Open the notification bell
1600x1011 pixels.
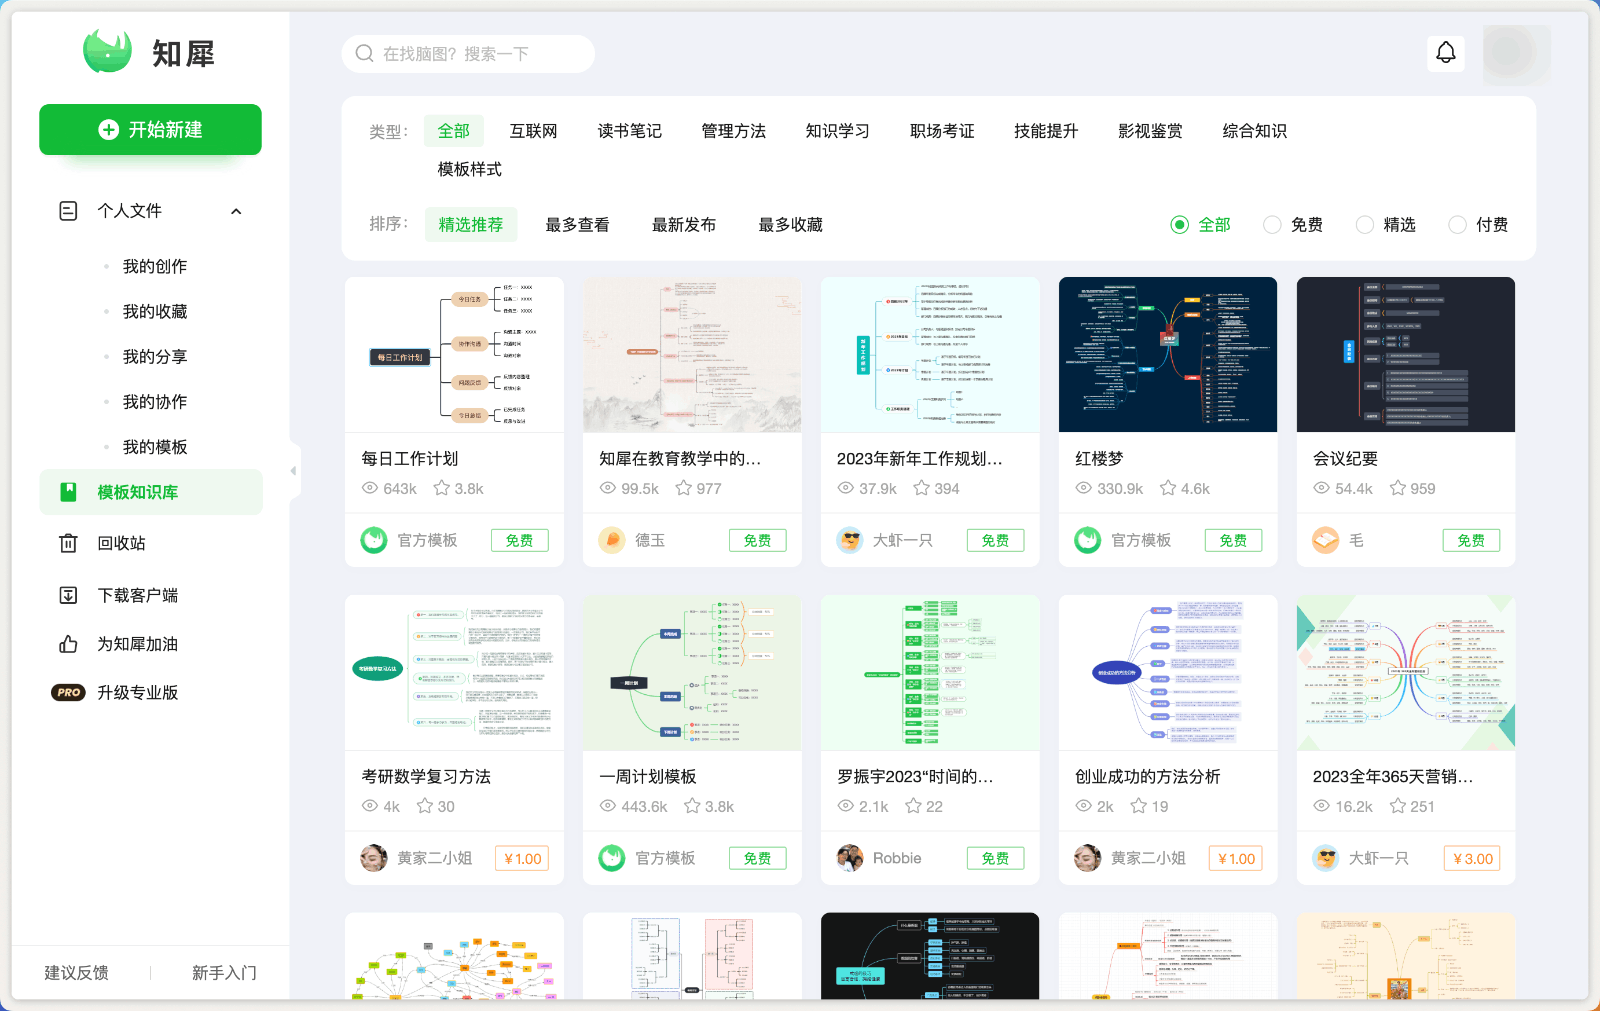1444,53
